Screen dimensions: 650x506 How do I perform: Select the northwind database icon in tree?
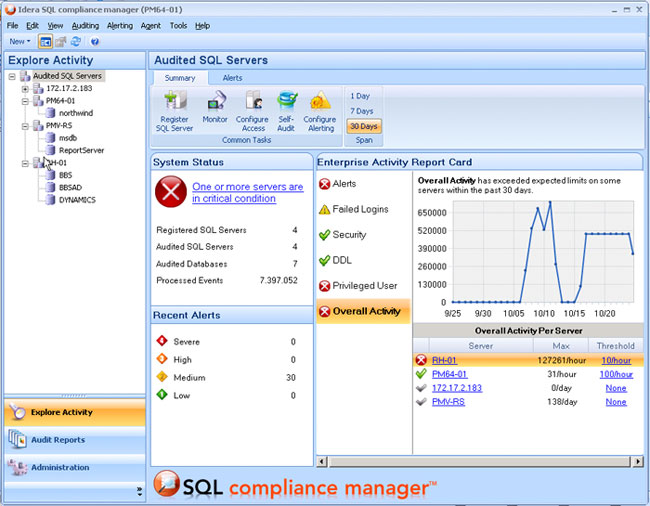point(50,113)
